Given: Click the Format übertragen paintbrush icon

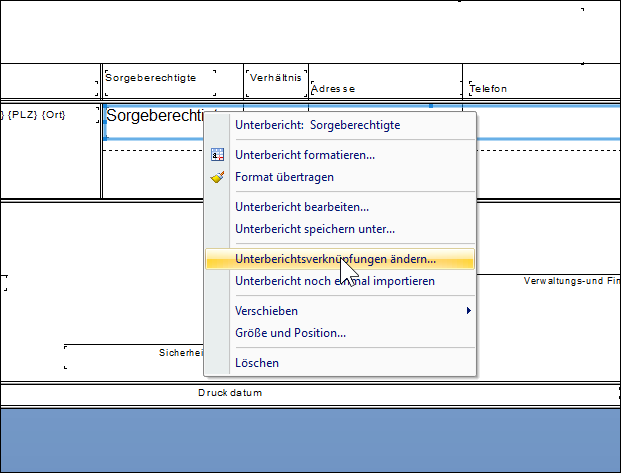Looking at the screenshot, I should tap(217, 177).
